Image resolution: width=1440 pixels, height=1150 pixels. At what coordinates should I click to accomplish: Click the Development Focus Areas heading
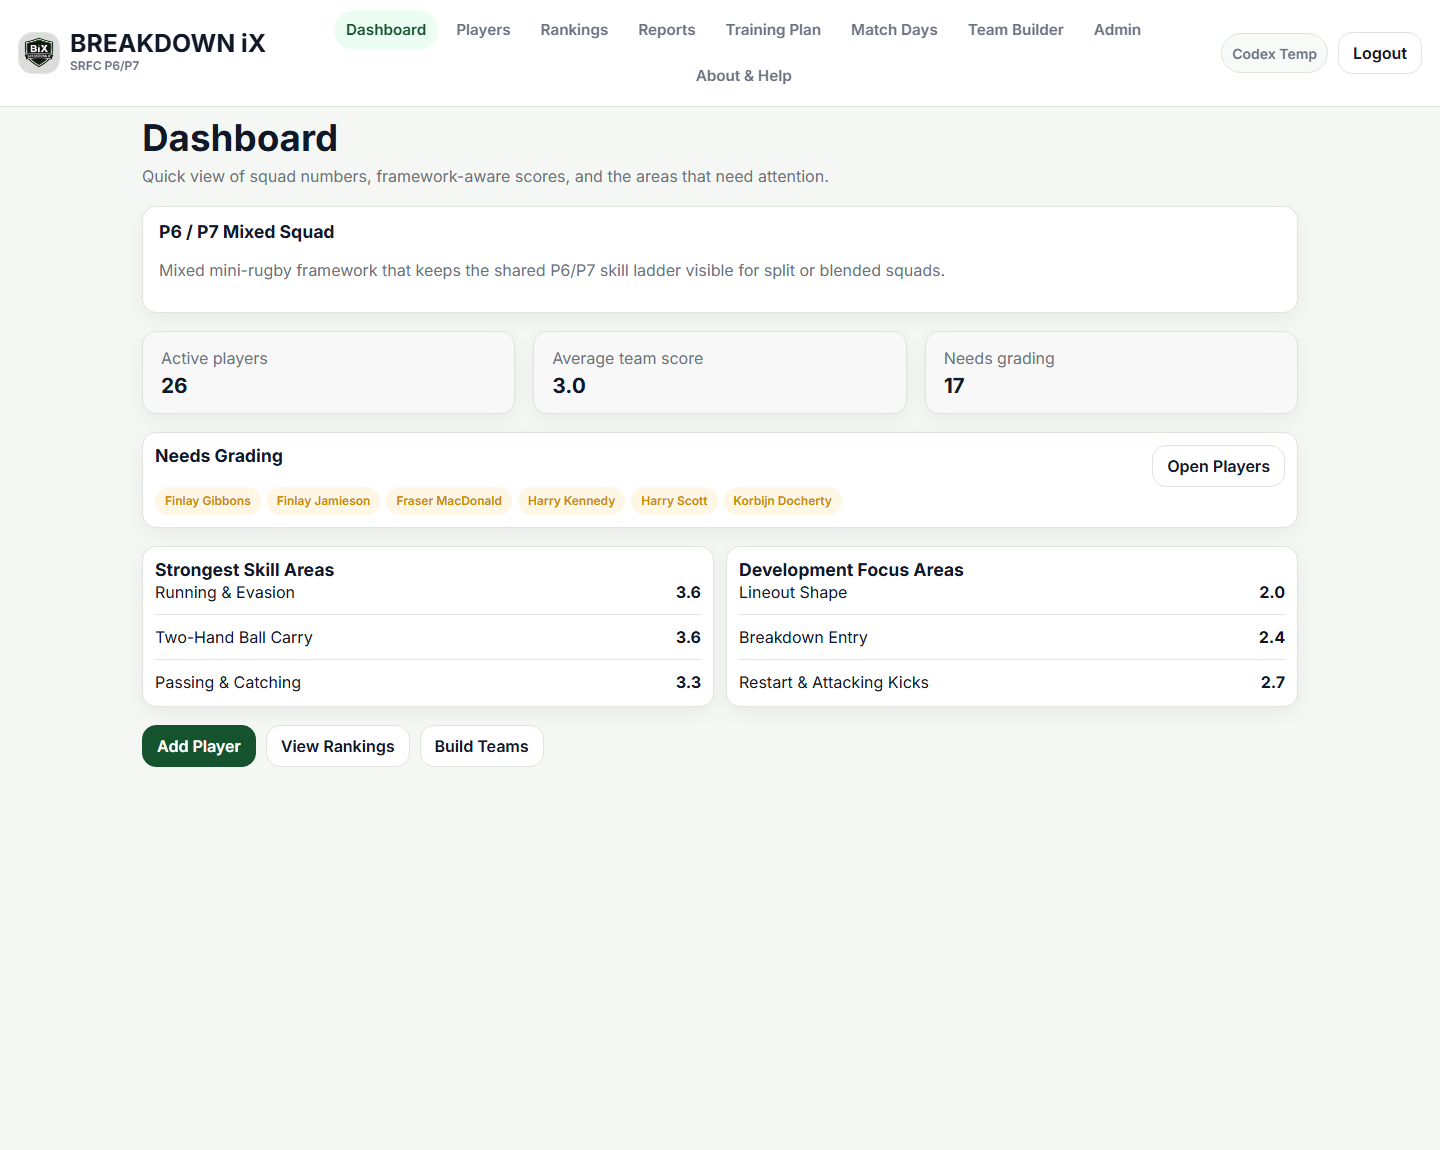click(851, 570)
